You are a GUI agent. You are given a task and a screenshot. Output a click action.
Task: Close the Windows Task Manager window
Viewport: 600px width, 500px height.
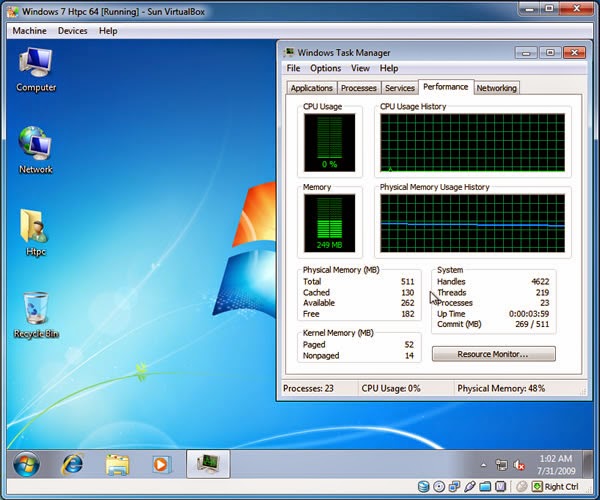[574, 53]
